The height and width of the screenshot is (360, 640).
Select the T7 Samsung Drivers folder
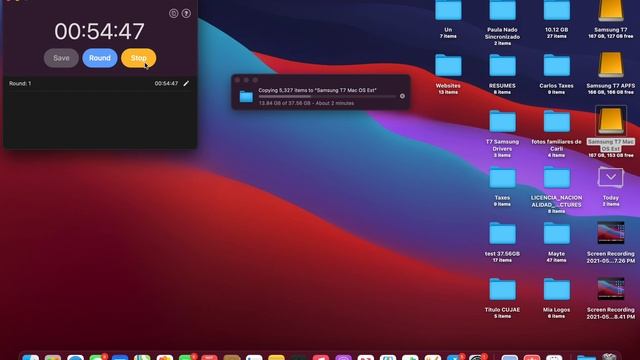click(502, 121)
